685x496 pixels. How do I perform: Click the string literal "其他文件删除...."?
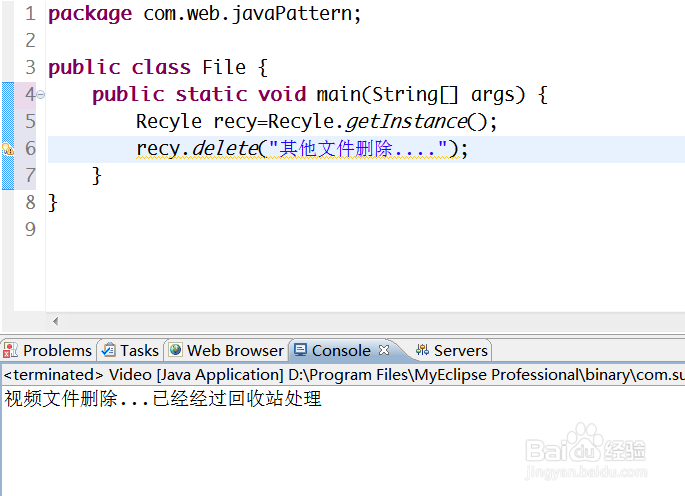(x=358, y=149)
